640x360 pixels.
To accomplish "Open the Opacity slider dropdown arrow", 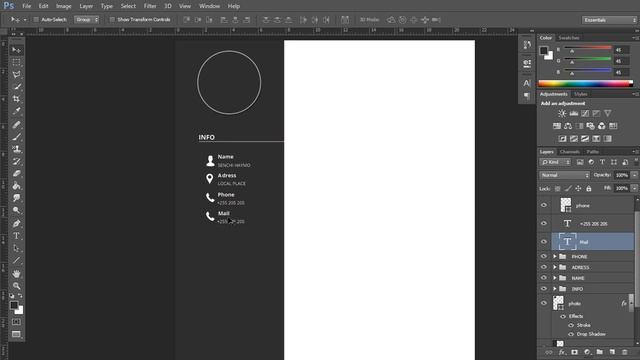I will [x=634, y=175].
